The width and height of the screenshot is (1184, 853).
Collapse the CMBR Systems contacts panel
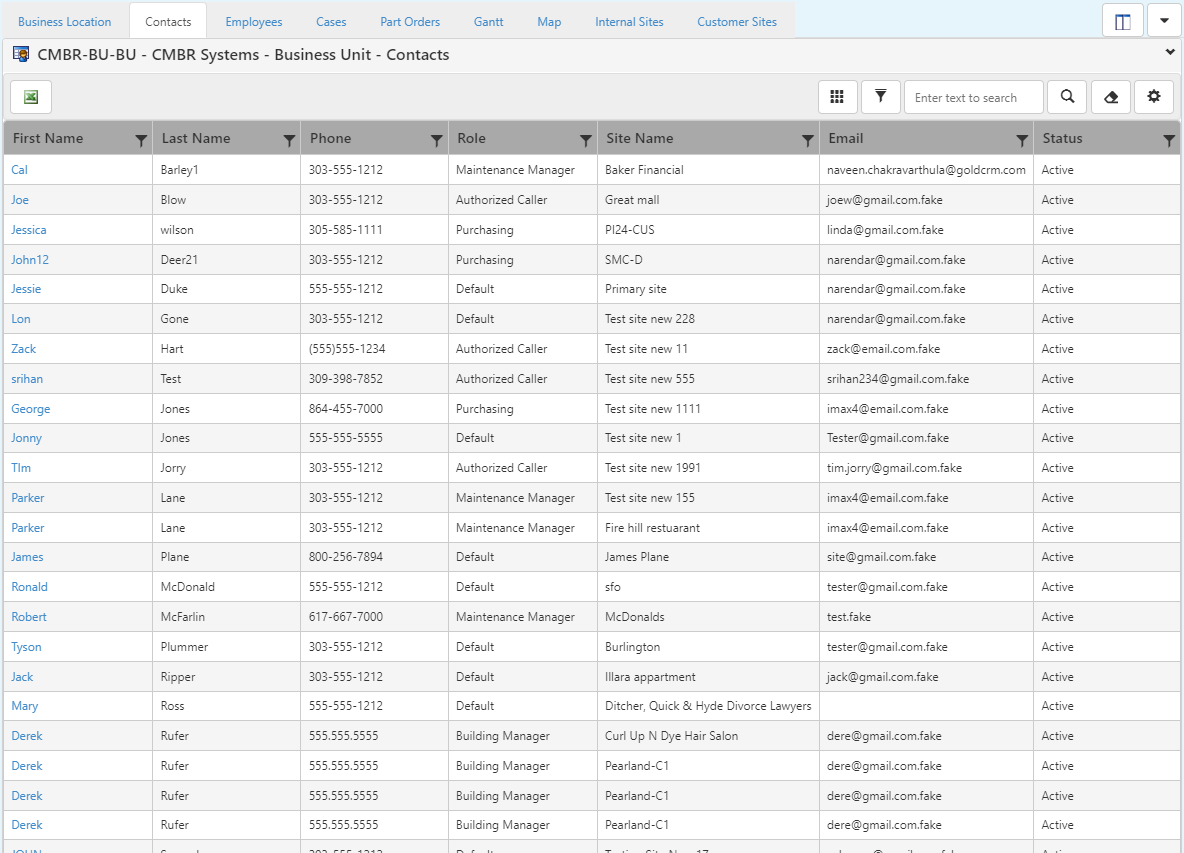point(1170,52)
